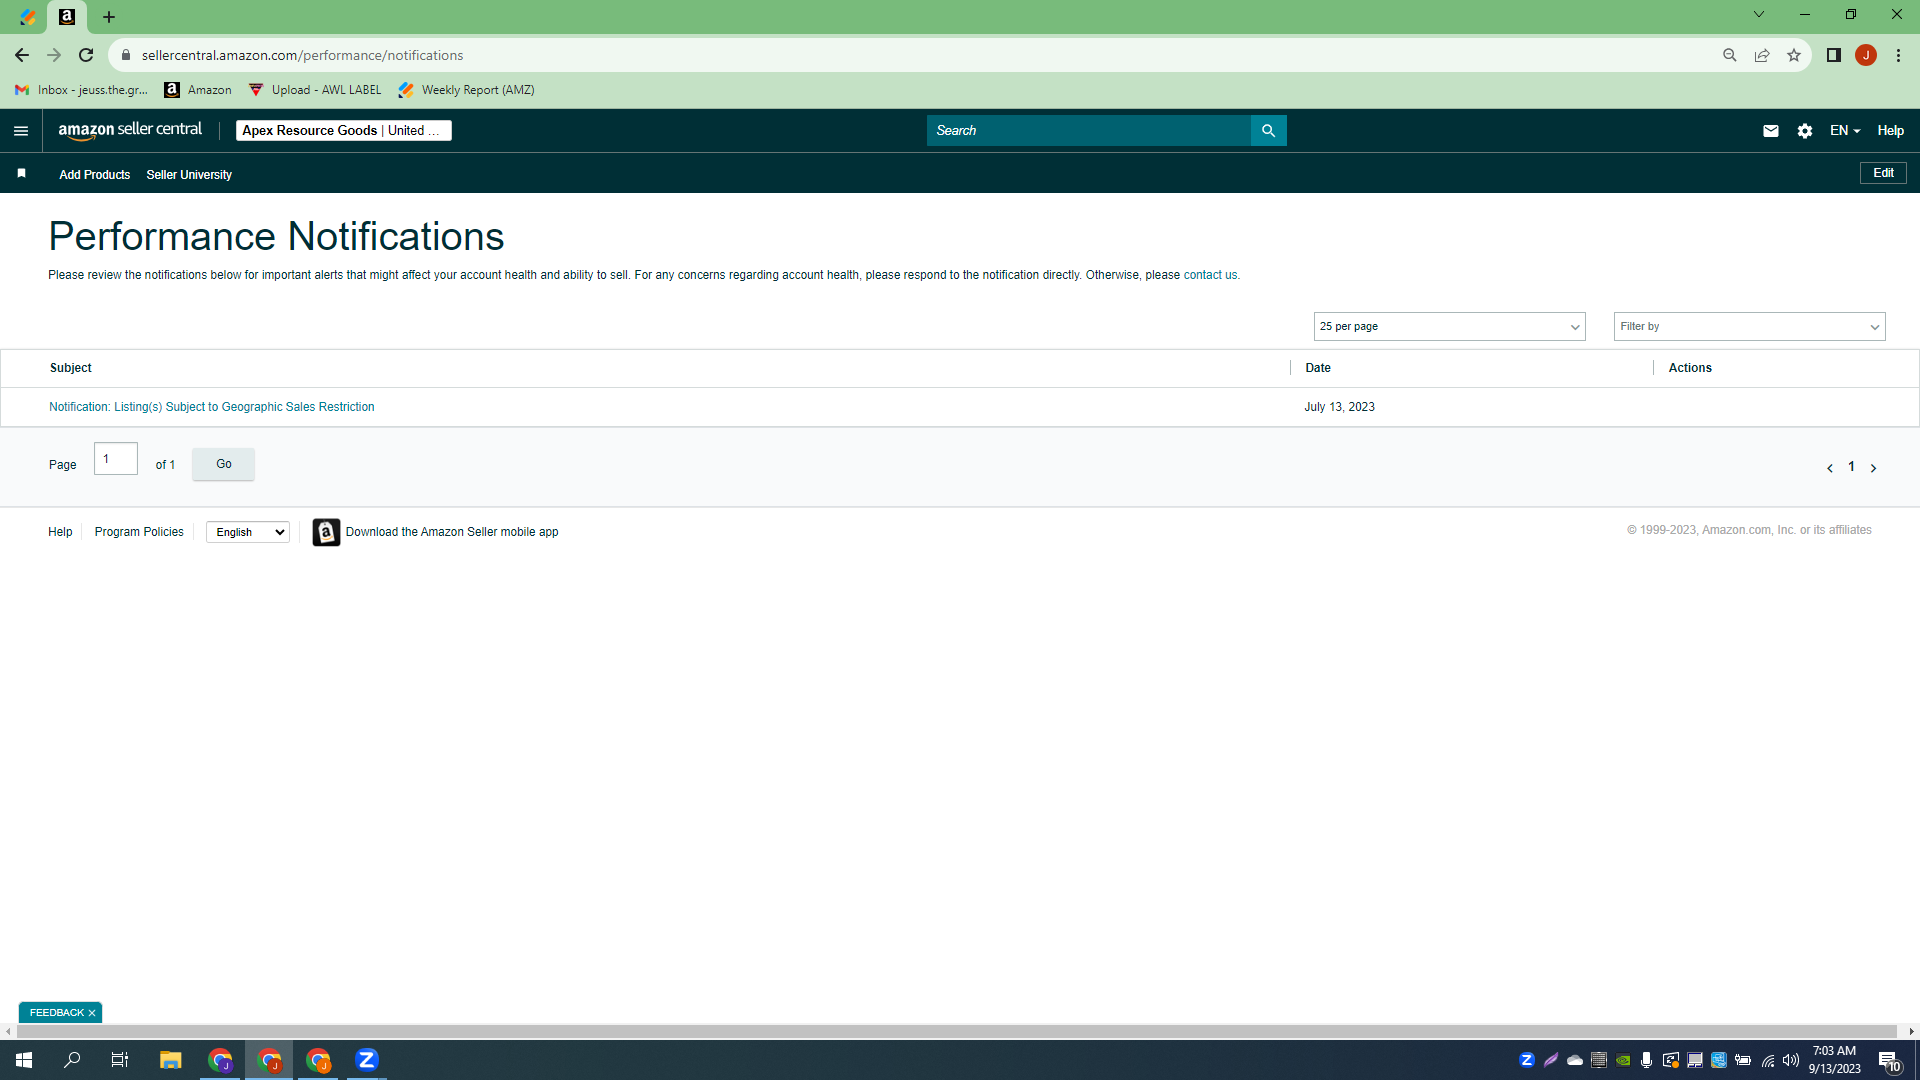
Task: Click the browser zoom magnifier icon
Action: tap(1730, 55)
